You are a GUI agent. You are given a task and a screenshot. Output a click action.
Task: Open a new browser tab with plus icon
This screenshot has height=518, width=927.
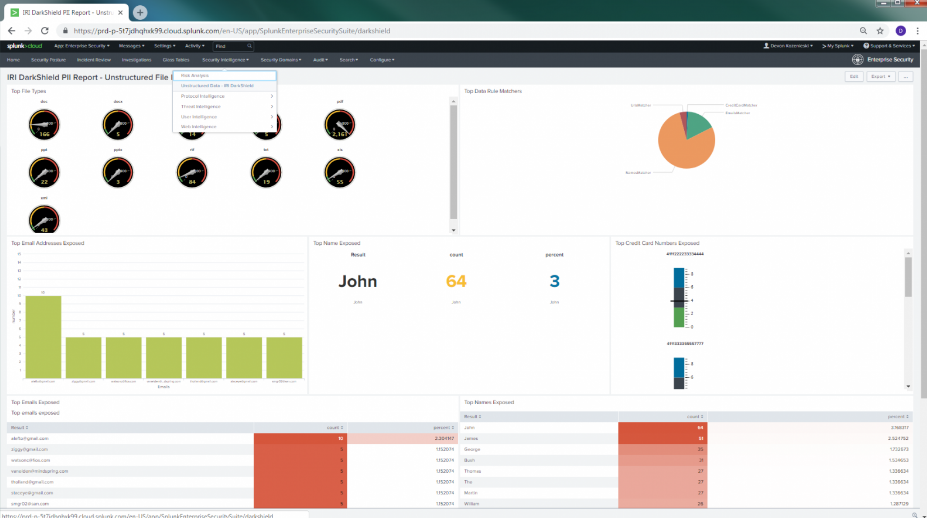click(x=140, y=12)
